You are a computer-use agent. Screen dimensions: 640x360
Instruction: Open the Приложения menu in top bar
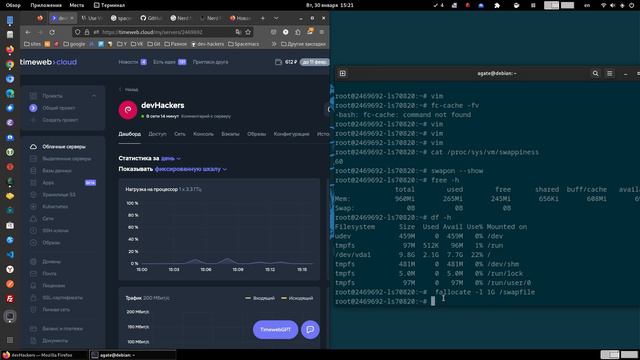[46, 5]
